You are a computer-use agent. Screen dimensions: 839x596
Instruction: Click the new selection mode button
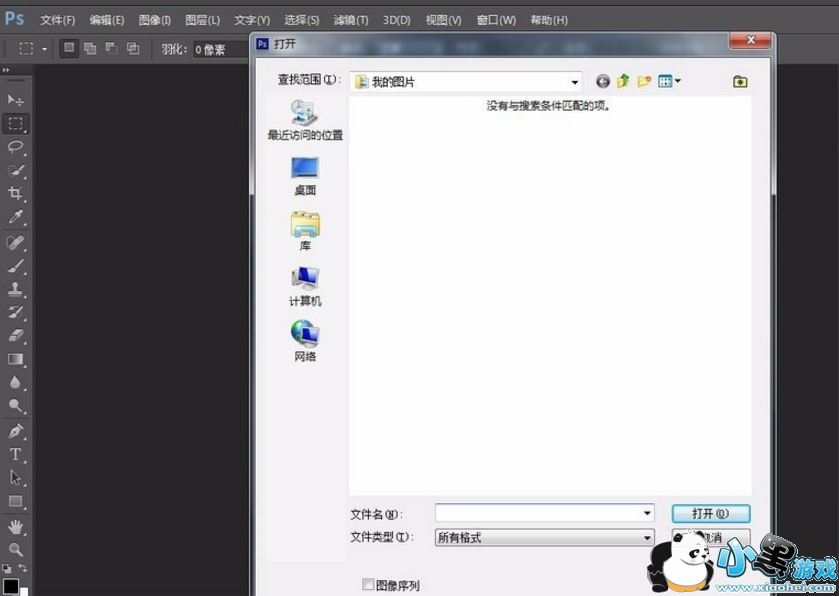pos(69,48)
